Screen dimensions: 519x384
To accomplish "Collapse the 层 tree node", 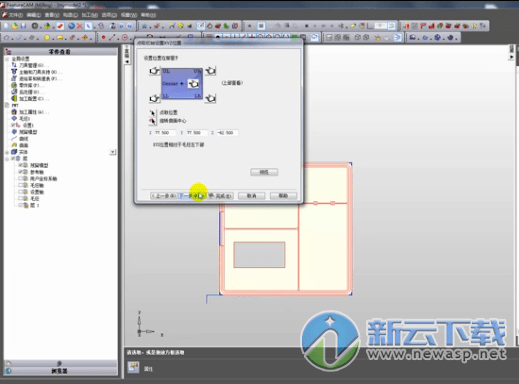I will (7, 159).
